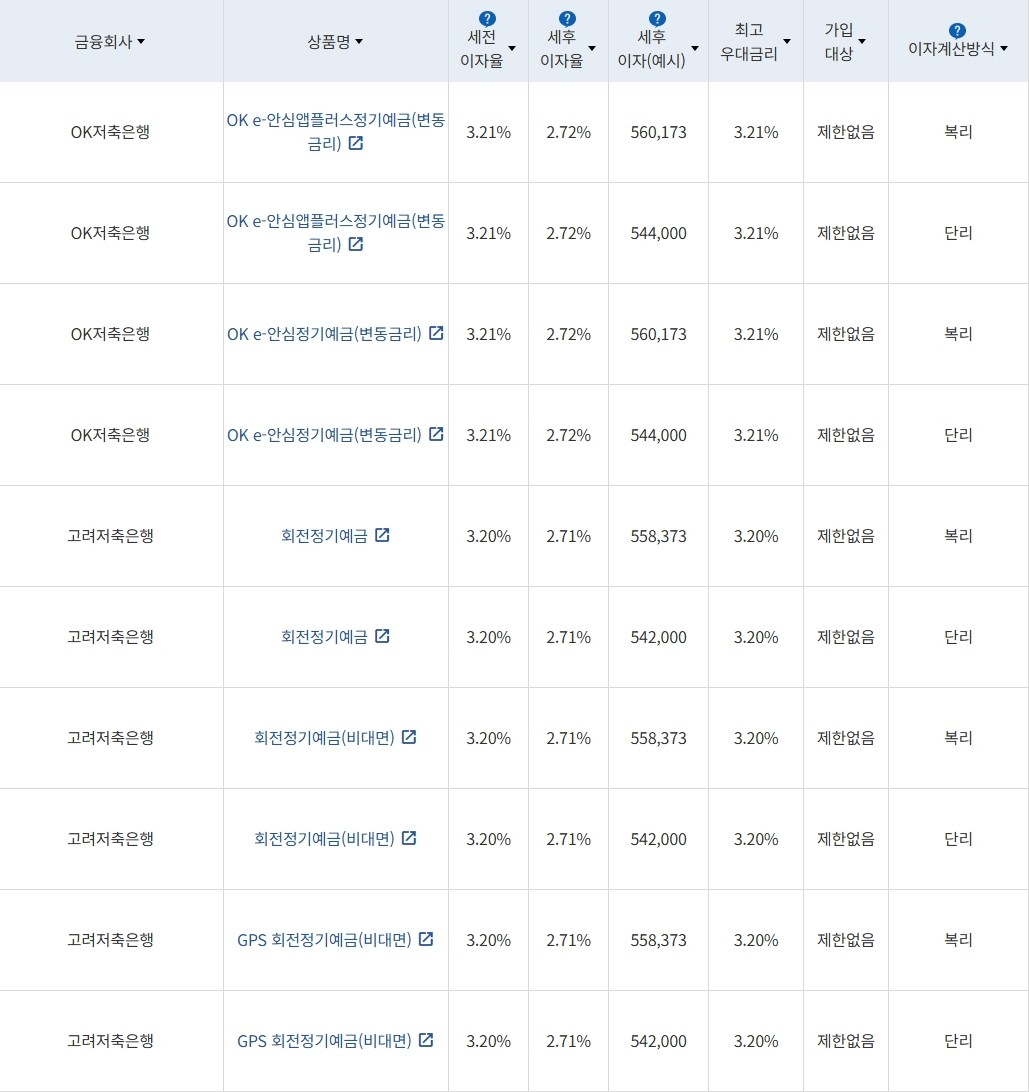Open external link icon next to first 회전정기예금
Screen dimensions: 1029x1092
tap(382, 536)
